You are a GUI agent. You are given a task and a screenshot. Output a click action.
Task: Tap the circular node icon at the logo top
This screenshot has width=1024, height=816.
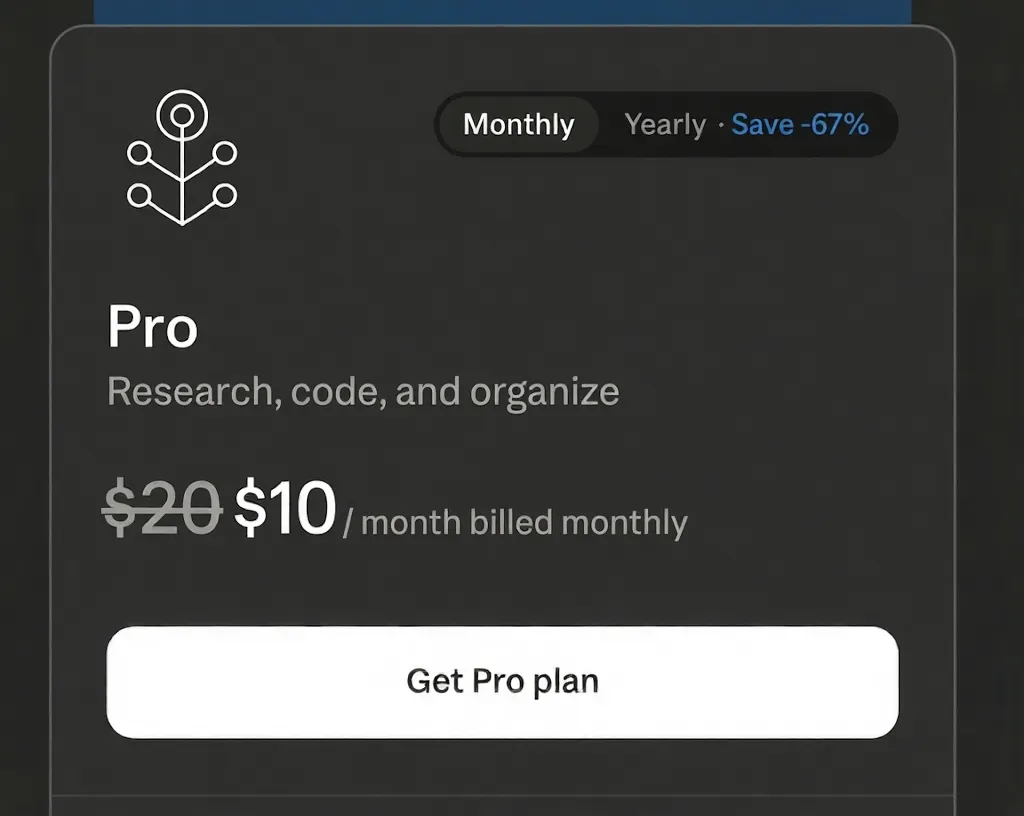(x=183, y=113)
